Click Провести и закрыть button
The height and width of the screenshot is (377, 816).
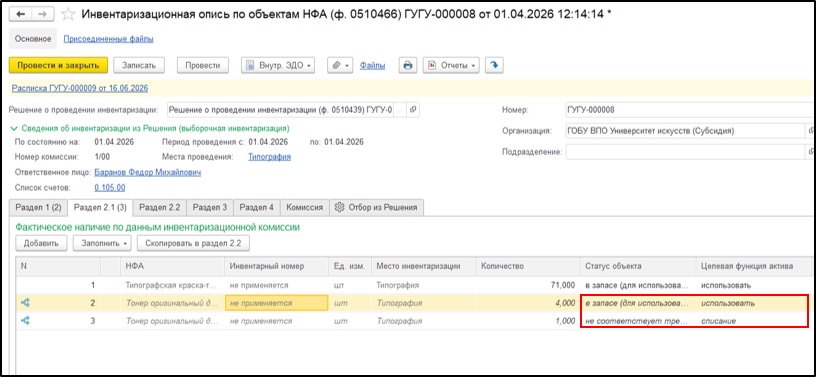pos(58,65)
